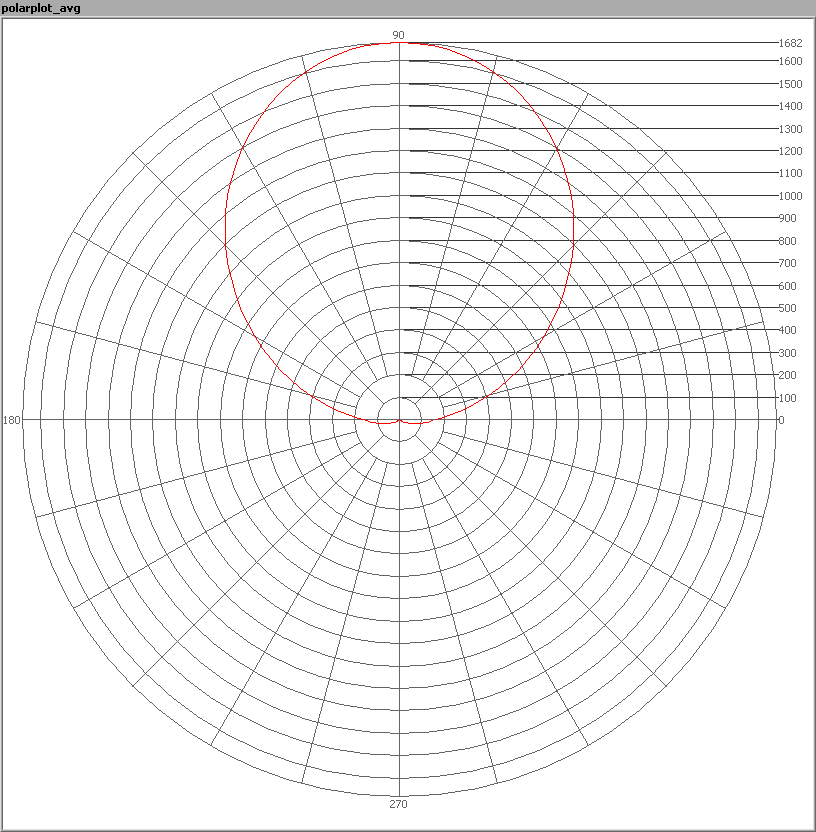Viewport: 816px width, 832px height.
Task: Click the 300 radial scale label
Action: pos(787,353)
